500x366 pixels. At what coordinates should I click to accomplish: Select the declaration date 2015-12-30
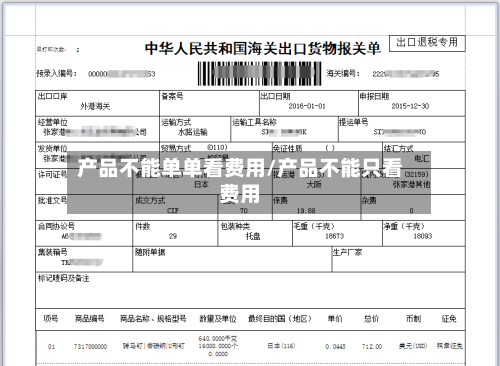point(410,106)
